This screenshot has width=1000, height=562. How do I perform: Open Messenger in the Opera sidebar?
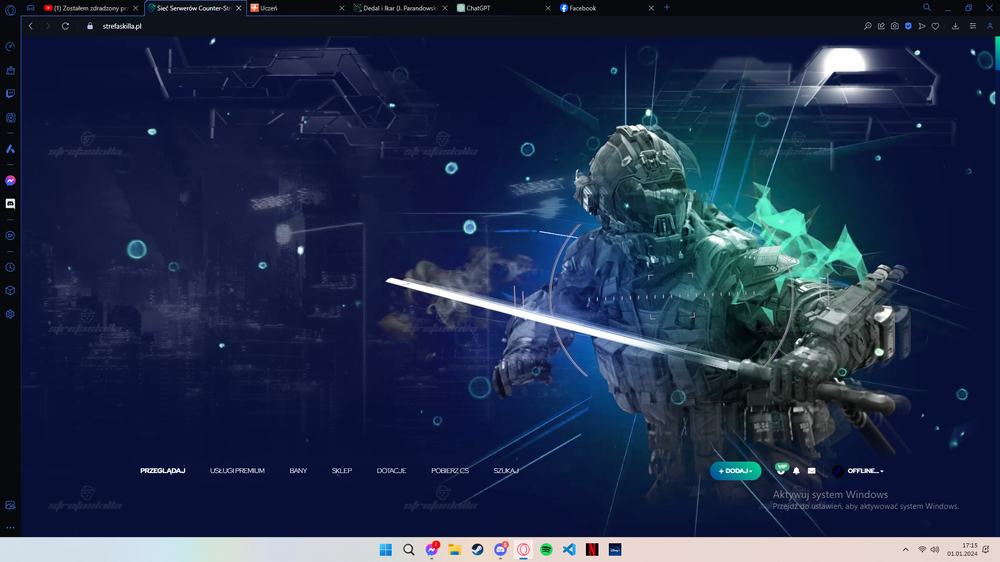pyautogui.click(x=10, y=181)
